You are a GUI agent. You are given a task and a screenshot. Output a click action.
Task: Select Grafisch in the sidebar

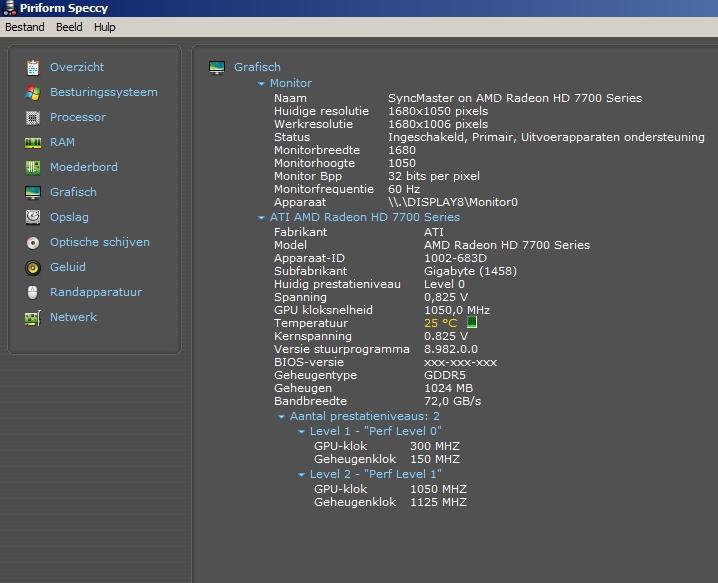(73, 192)
